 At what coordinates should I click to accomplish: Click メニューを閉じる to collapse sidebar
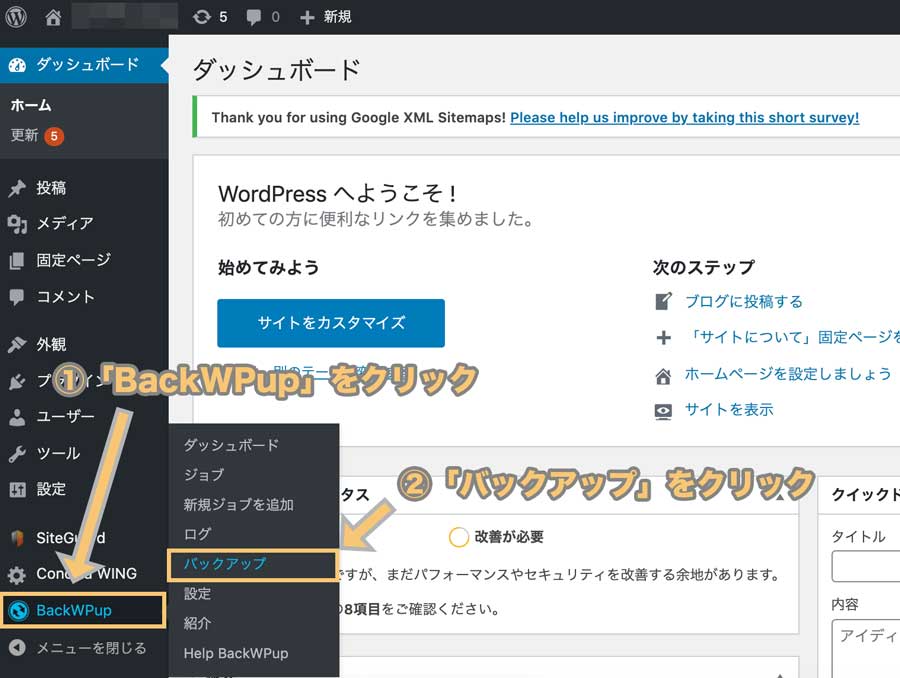pos(91,648)
